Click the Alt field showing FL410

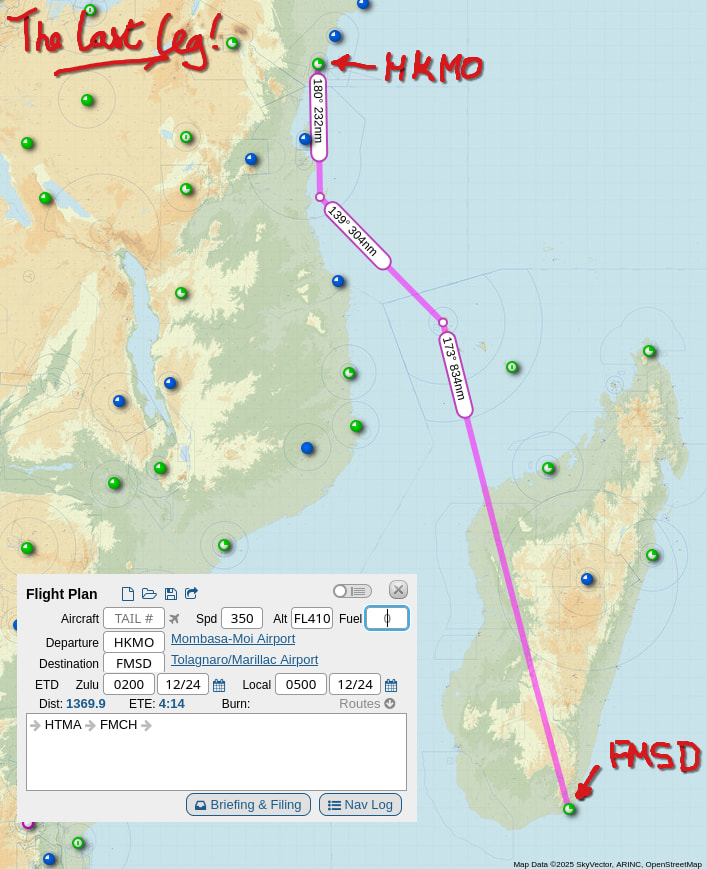coord(312,618)
